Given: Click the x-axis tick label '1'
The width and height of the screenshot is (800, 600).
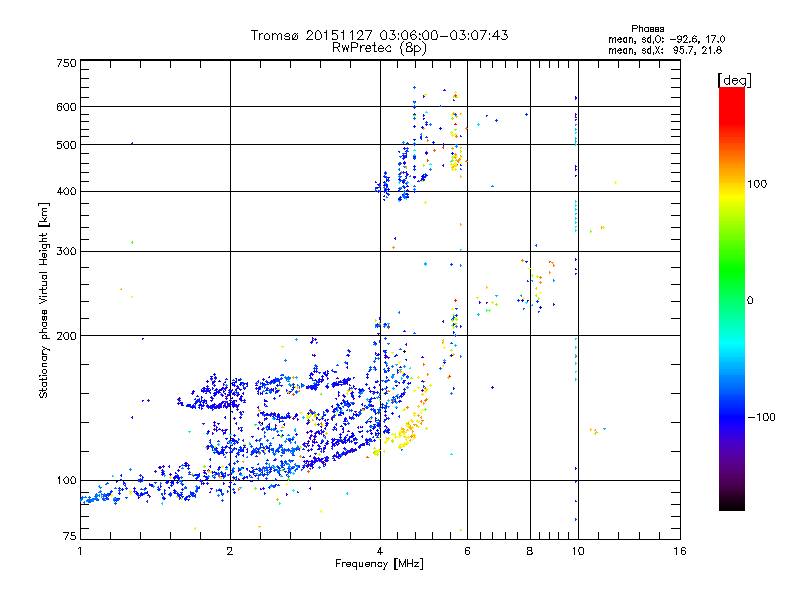Looking at the screenshot, I should 80,551.
